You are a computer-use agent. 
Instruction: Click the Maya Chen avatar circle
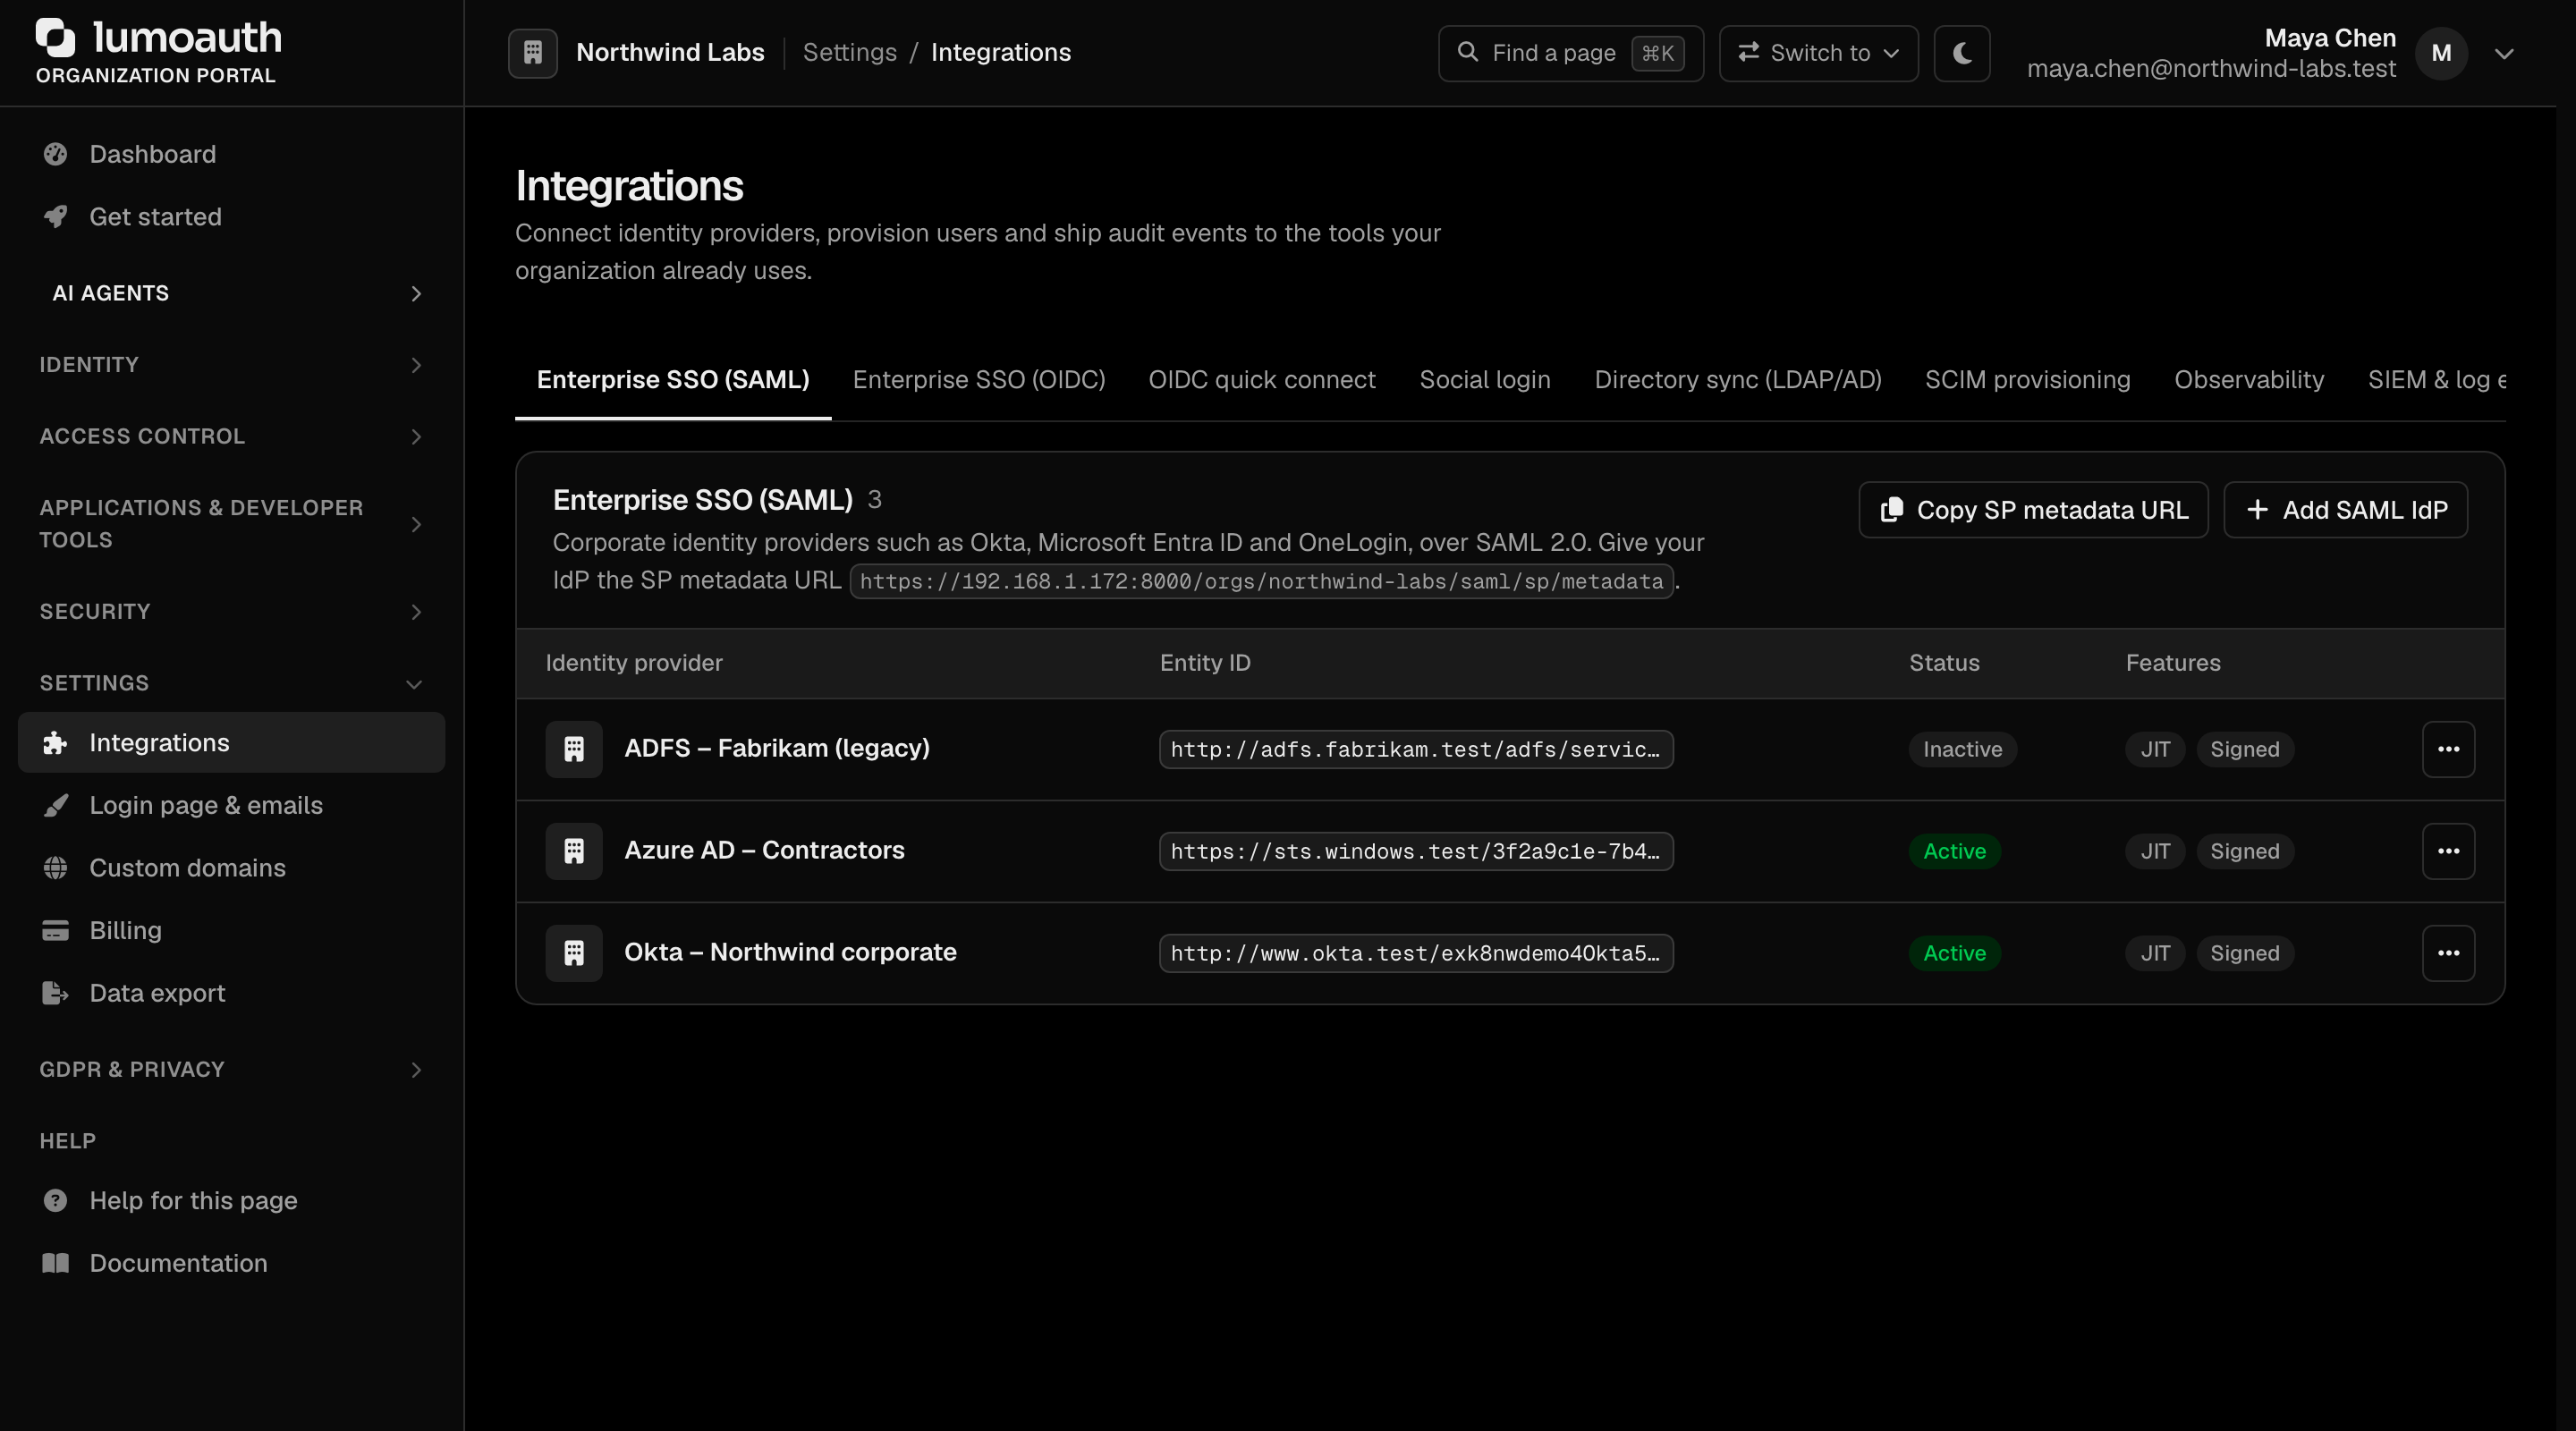pos(2441,53)
